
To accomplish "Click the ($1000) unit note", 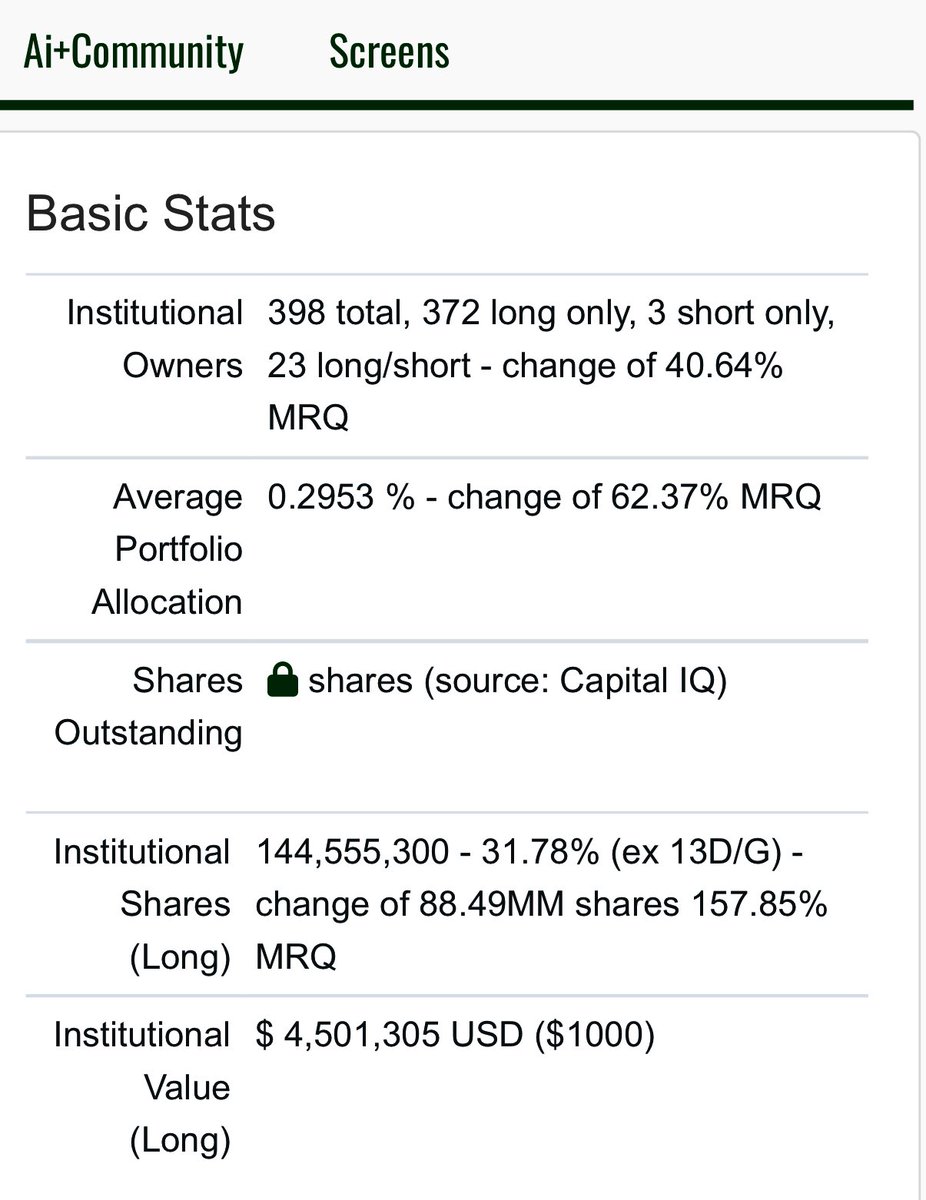I will 594,1035.
